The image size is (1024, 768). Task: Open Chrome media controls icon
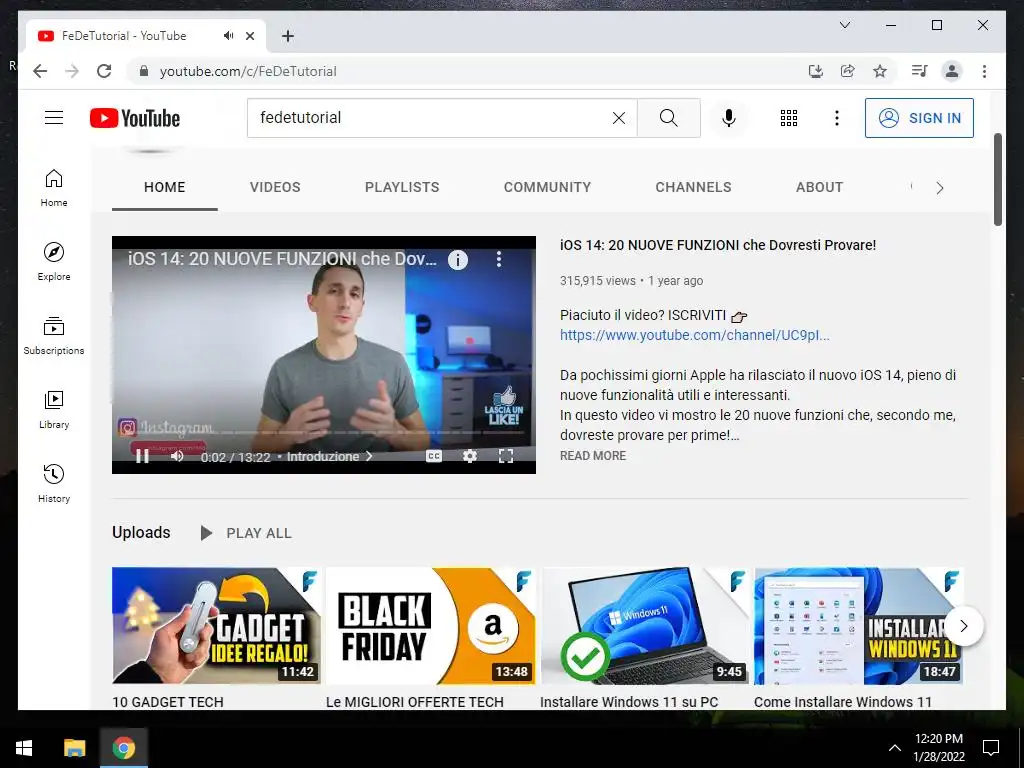click(x=920, y=71)
